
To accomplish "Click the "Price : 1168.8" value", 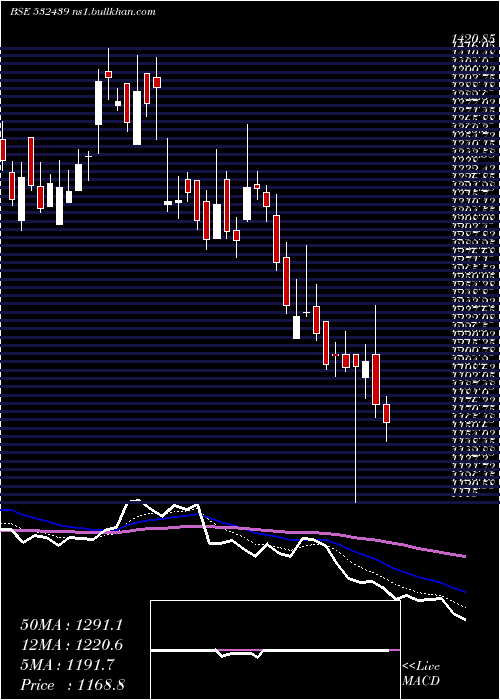I will click(72, 684).
